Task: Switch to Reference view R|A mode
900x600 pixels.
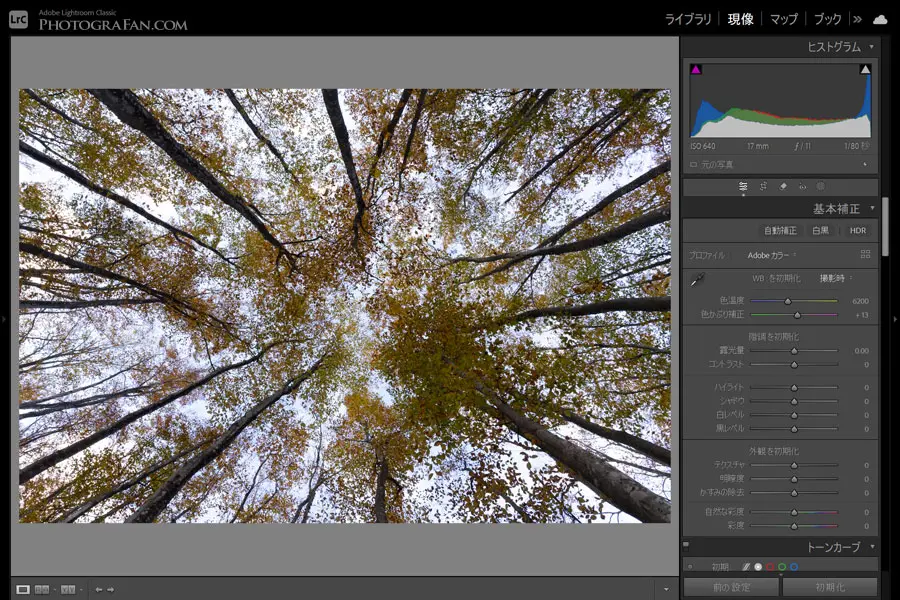Action: pos(41,590)
